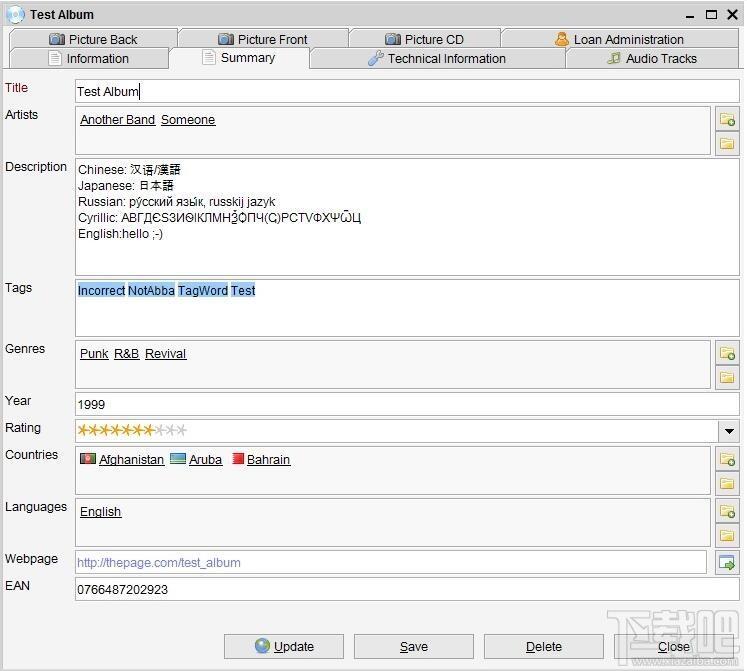
Task: Open the Someone artist link
Action: 188,120
